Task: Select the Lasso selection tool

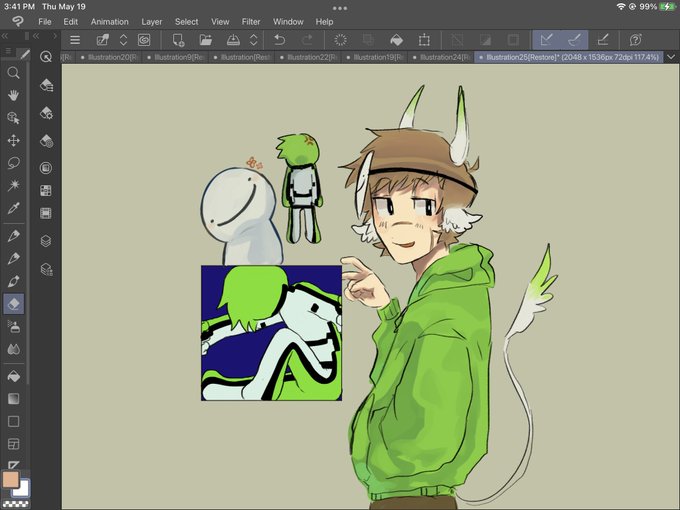Action: click(13, 163)
